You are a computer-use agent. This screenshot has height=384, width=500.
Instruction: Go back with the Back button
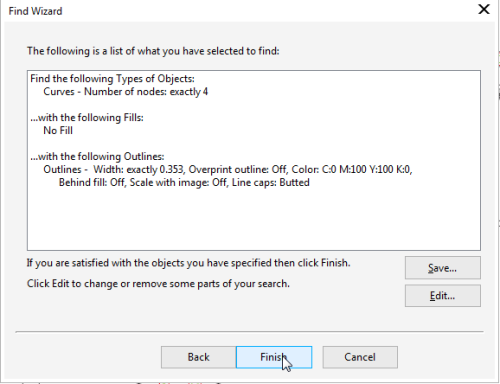coord(199,357)
